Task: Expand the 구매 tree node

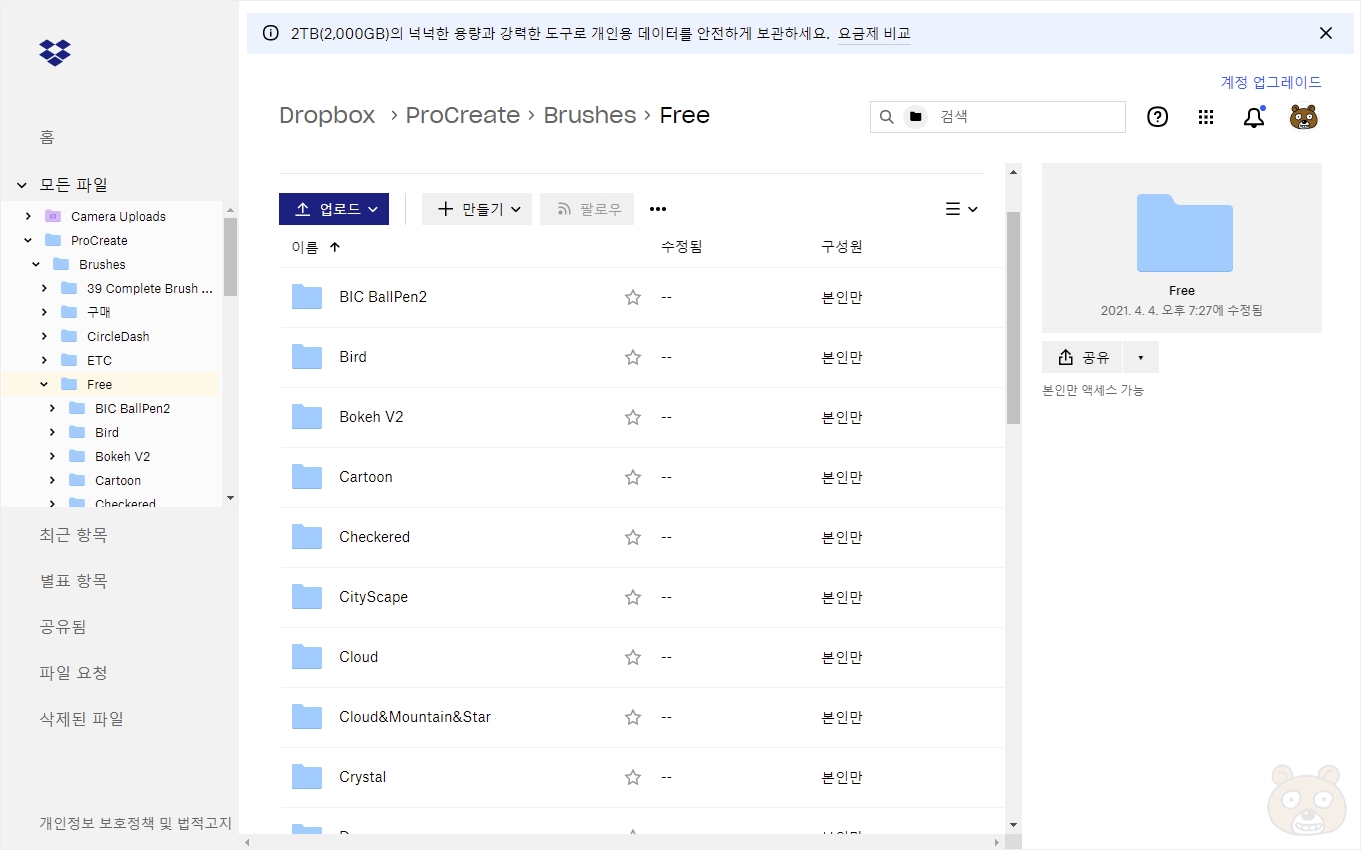Action: [x=44, y=312]
